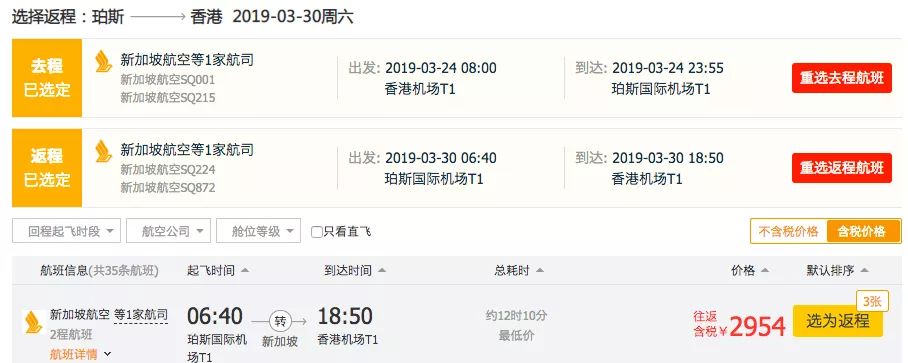Click 重选返程航班 red button
This screenshot has width=908, height=363.
[x=842, y=168]
